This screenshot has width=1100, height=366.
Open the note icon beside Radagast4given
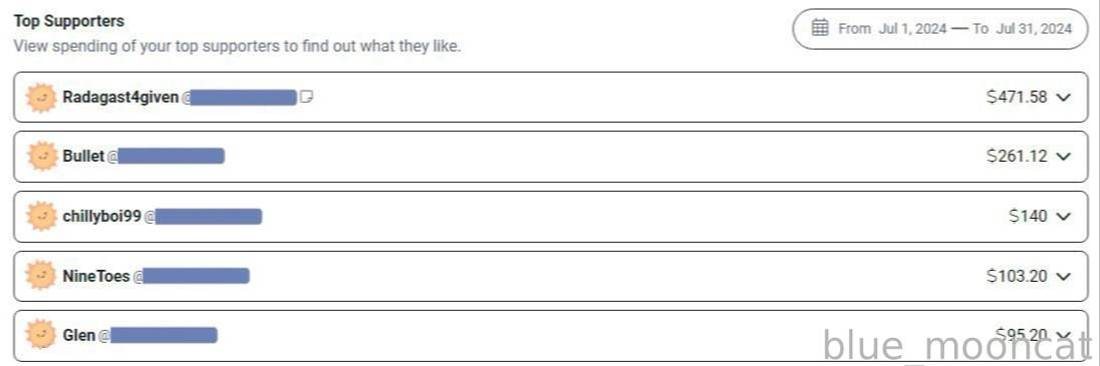(306, 97)
